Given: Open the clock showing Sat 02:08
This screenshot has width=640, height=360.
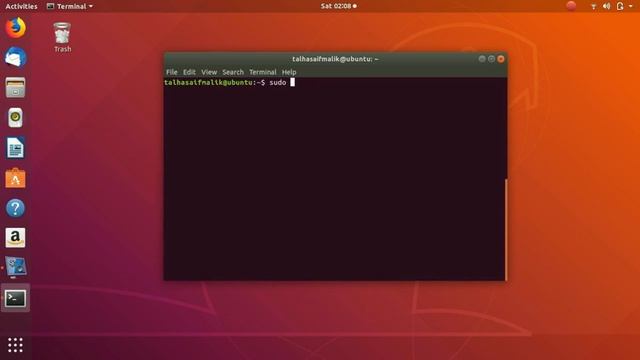Looking at the screenshot, I should click(x=338, y=6).
